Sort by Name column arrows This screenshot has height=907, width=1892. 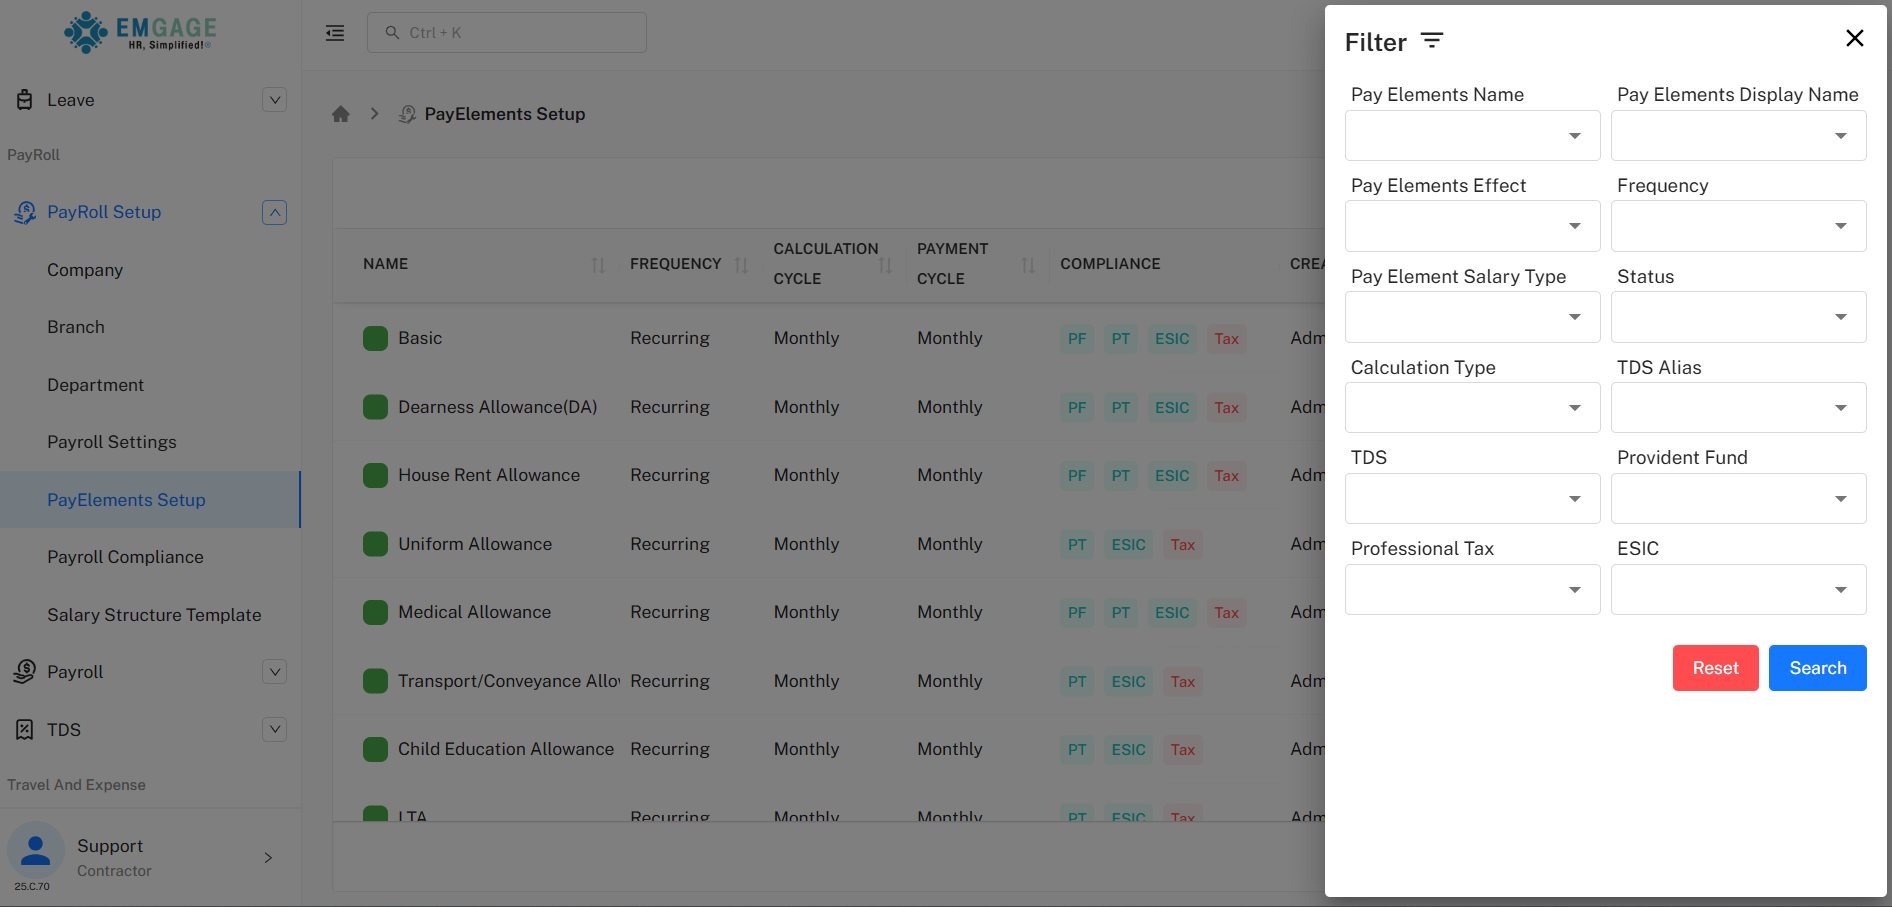(598, 265)
